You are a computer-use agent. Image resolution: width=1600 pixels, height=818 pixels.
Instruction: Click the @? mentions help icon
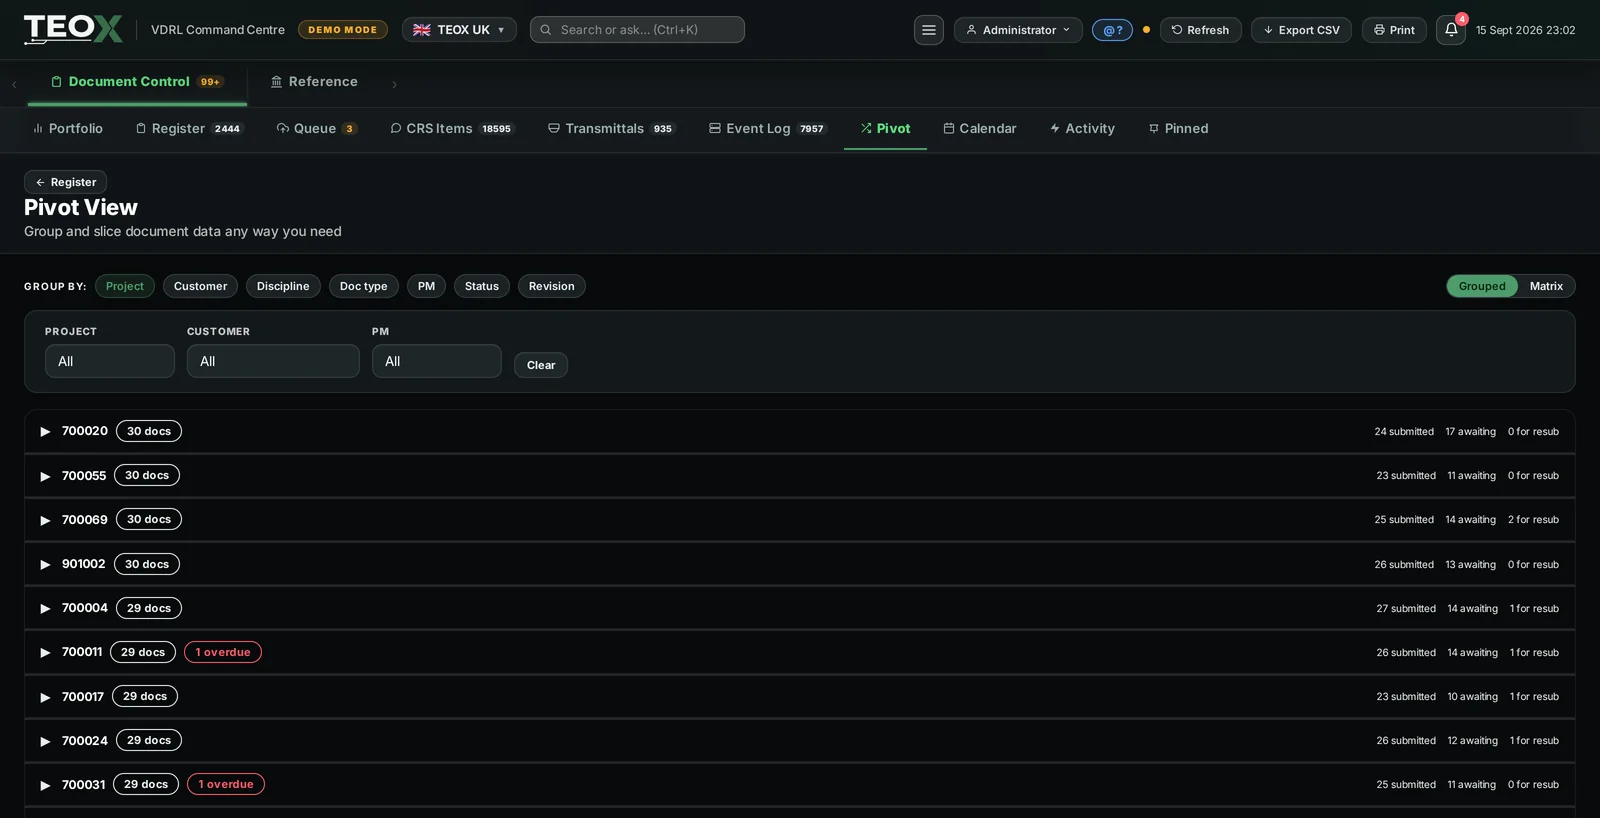1112,30
